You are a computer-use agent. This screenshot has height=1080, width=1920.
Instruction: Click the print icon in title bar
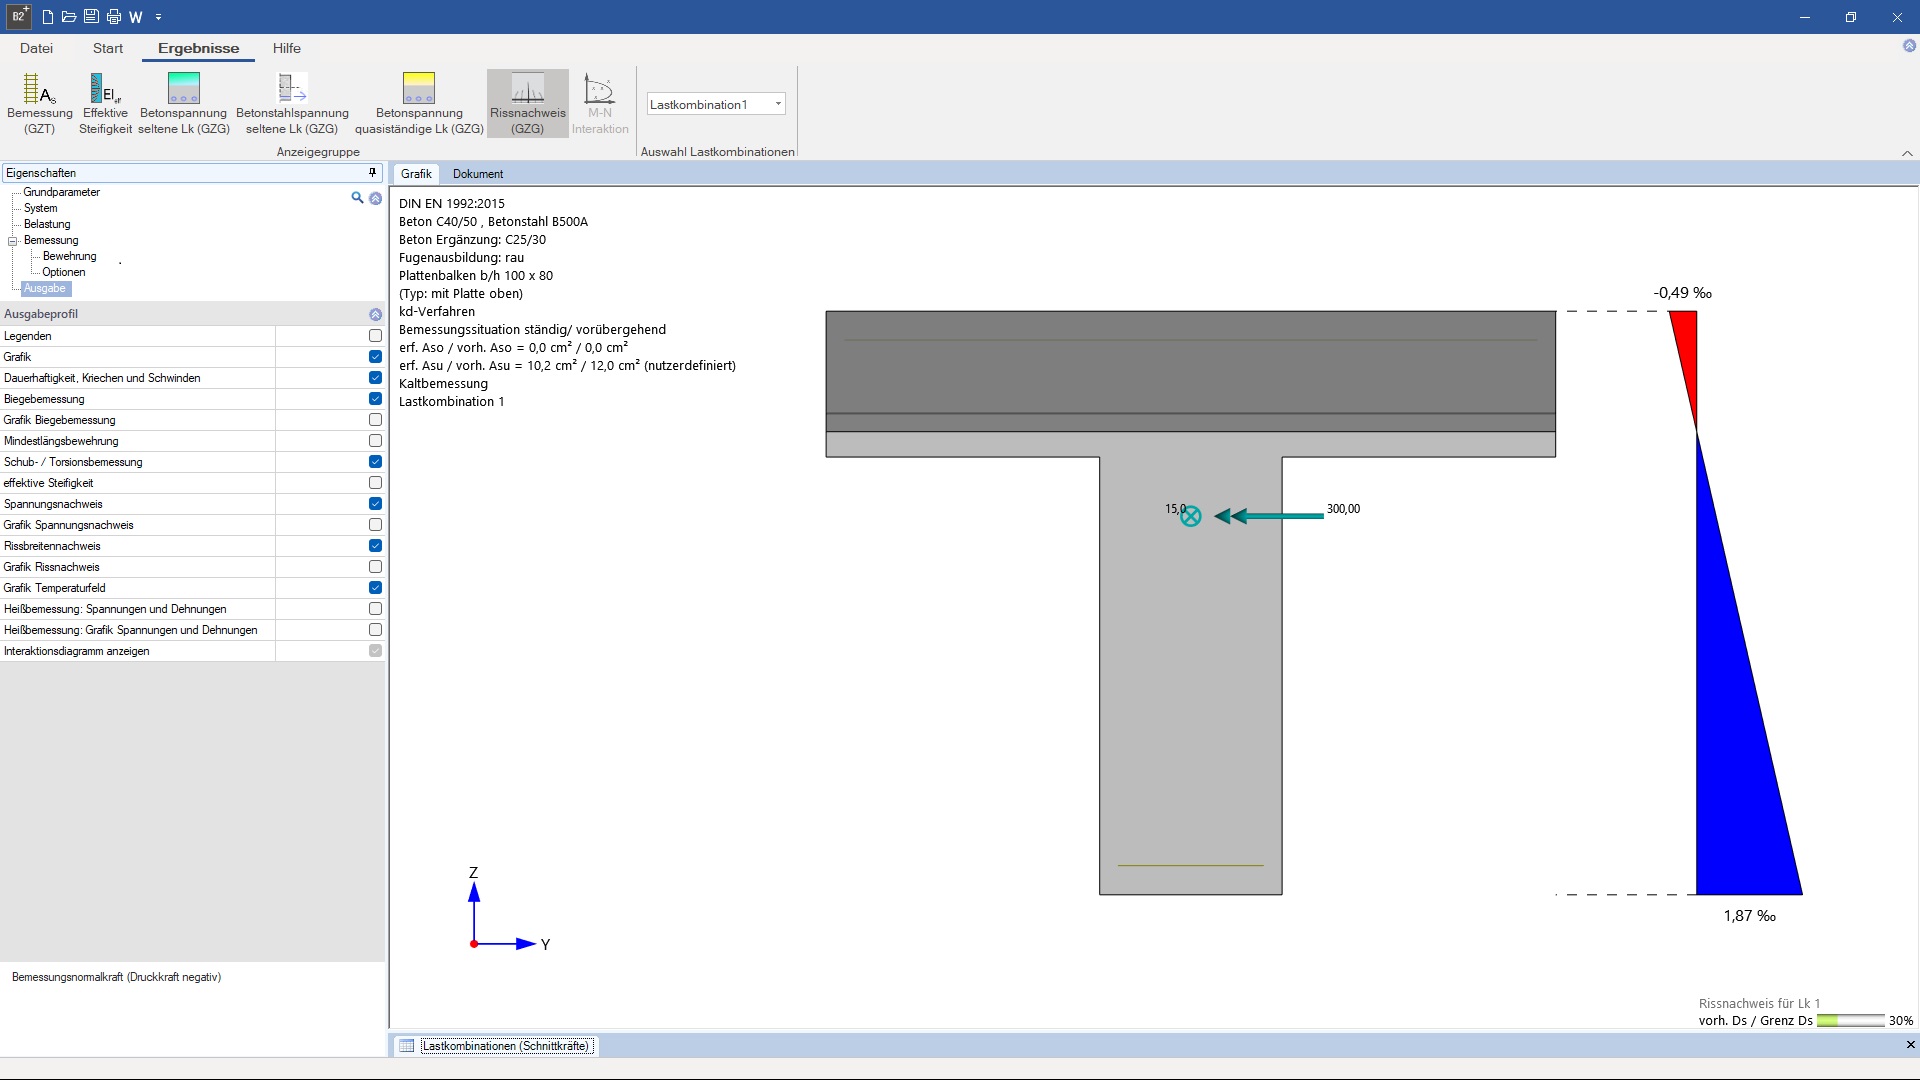[114, 17]
